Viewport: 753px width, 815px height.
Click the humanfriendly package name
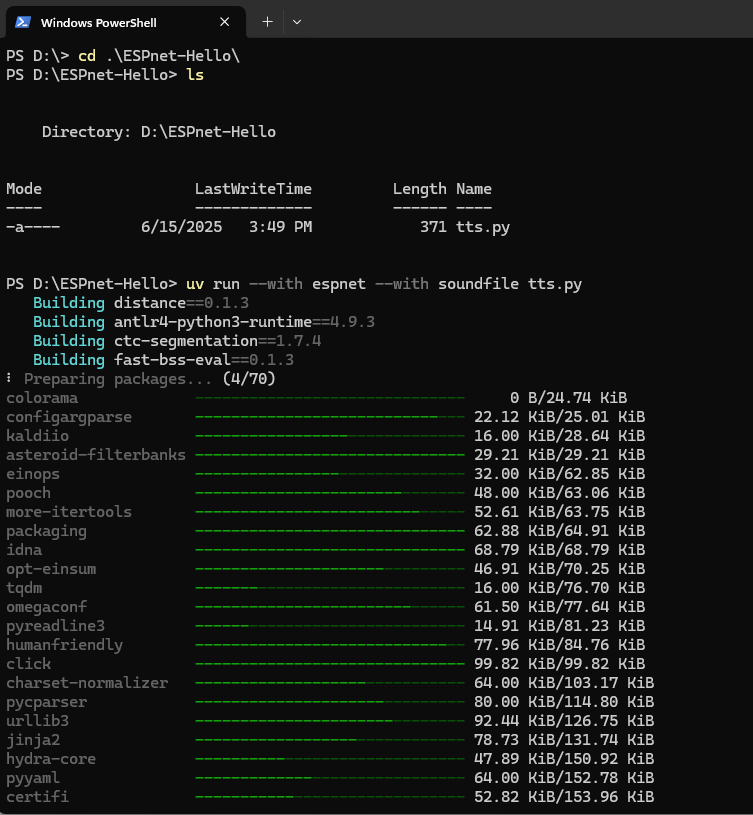click(64, 645)
